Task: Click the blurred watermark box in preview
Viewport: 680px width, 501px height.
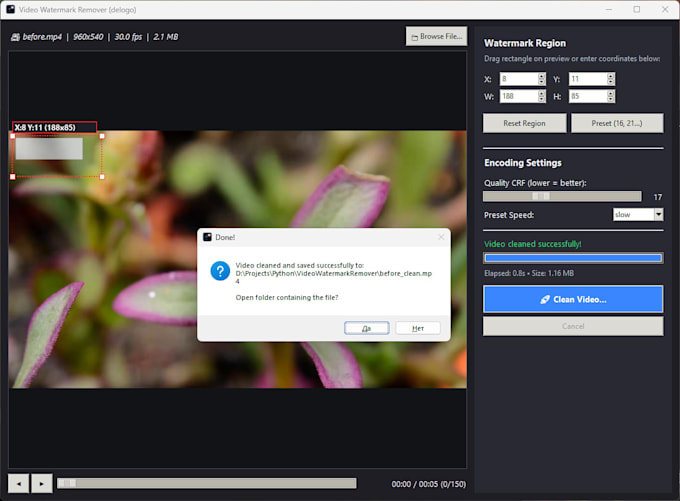Action: [49, 149]
